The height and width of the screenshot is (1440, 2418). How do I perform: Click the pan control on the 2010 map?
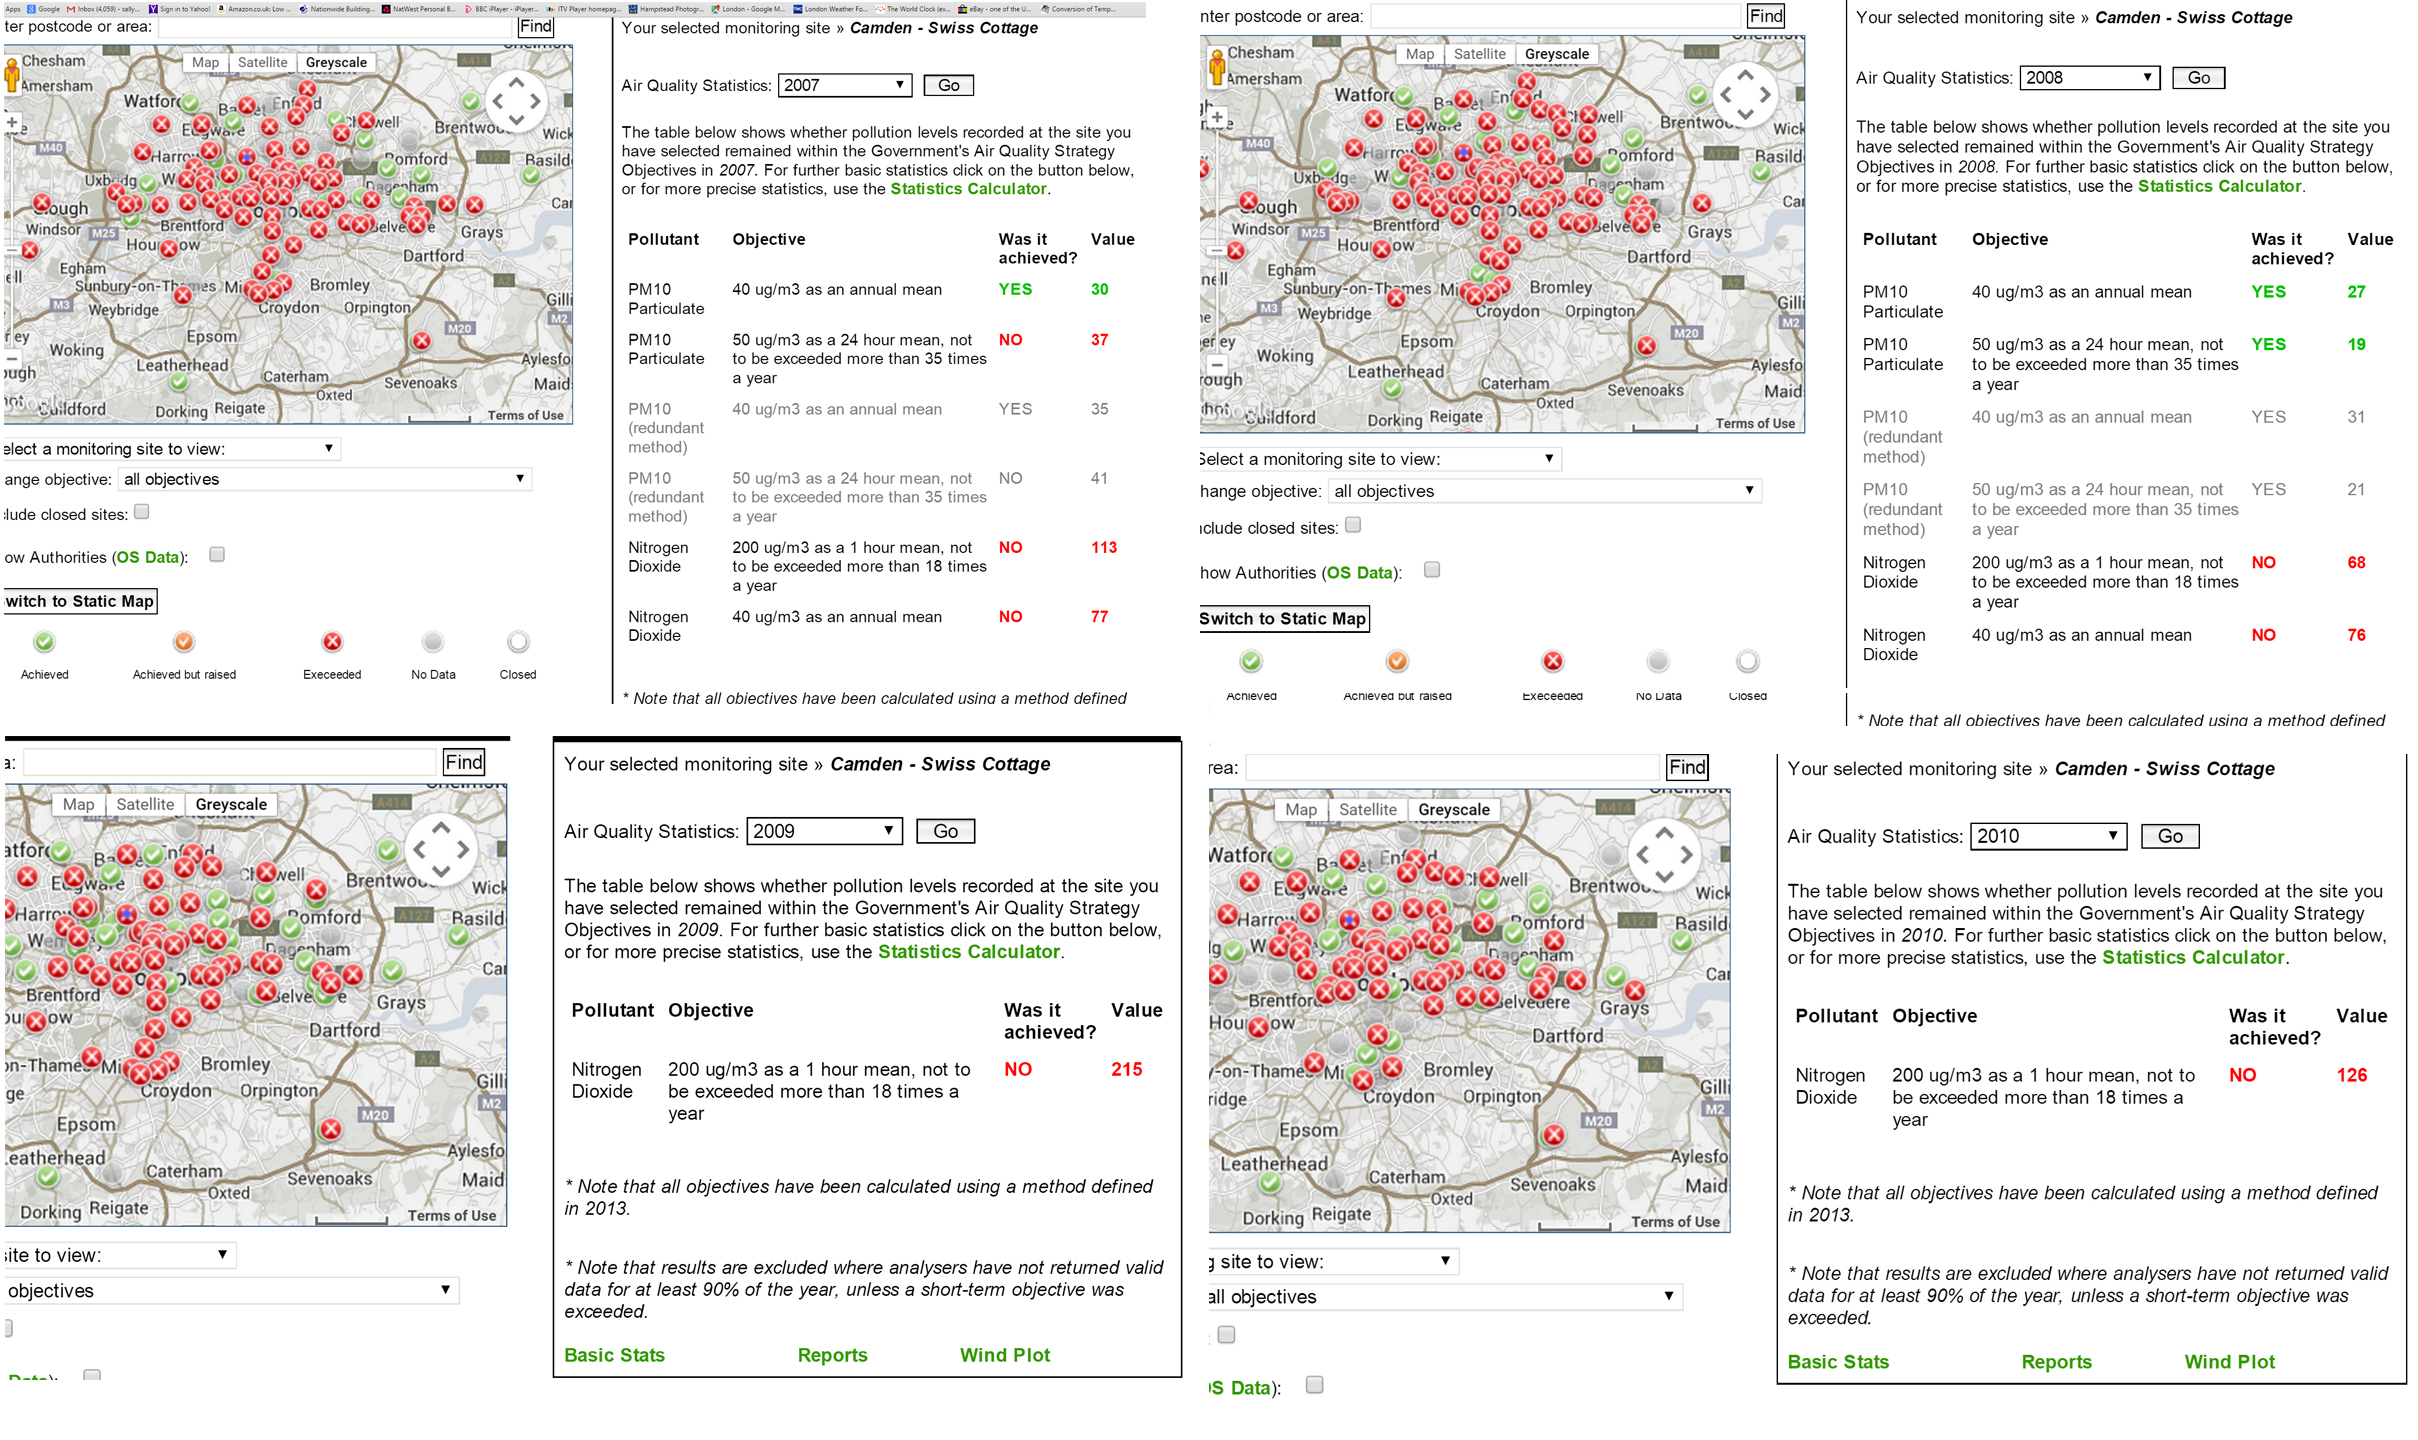tap(1664, 855)
